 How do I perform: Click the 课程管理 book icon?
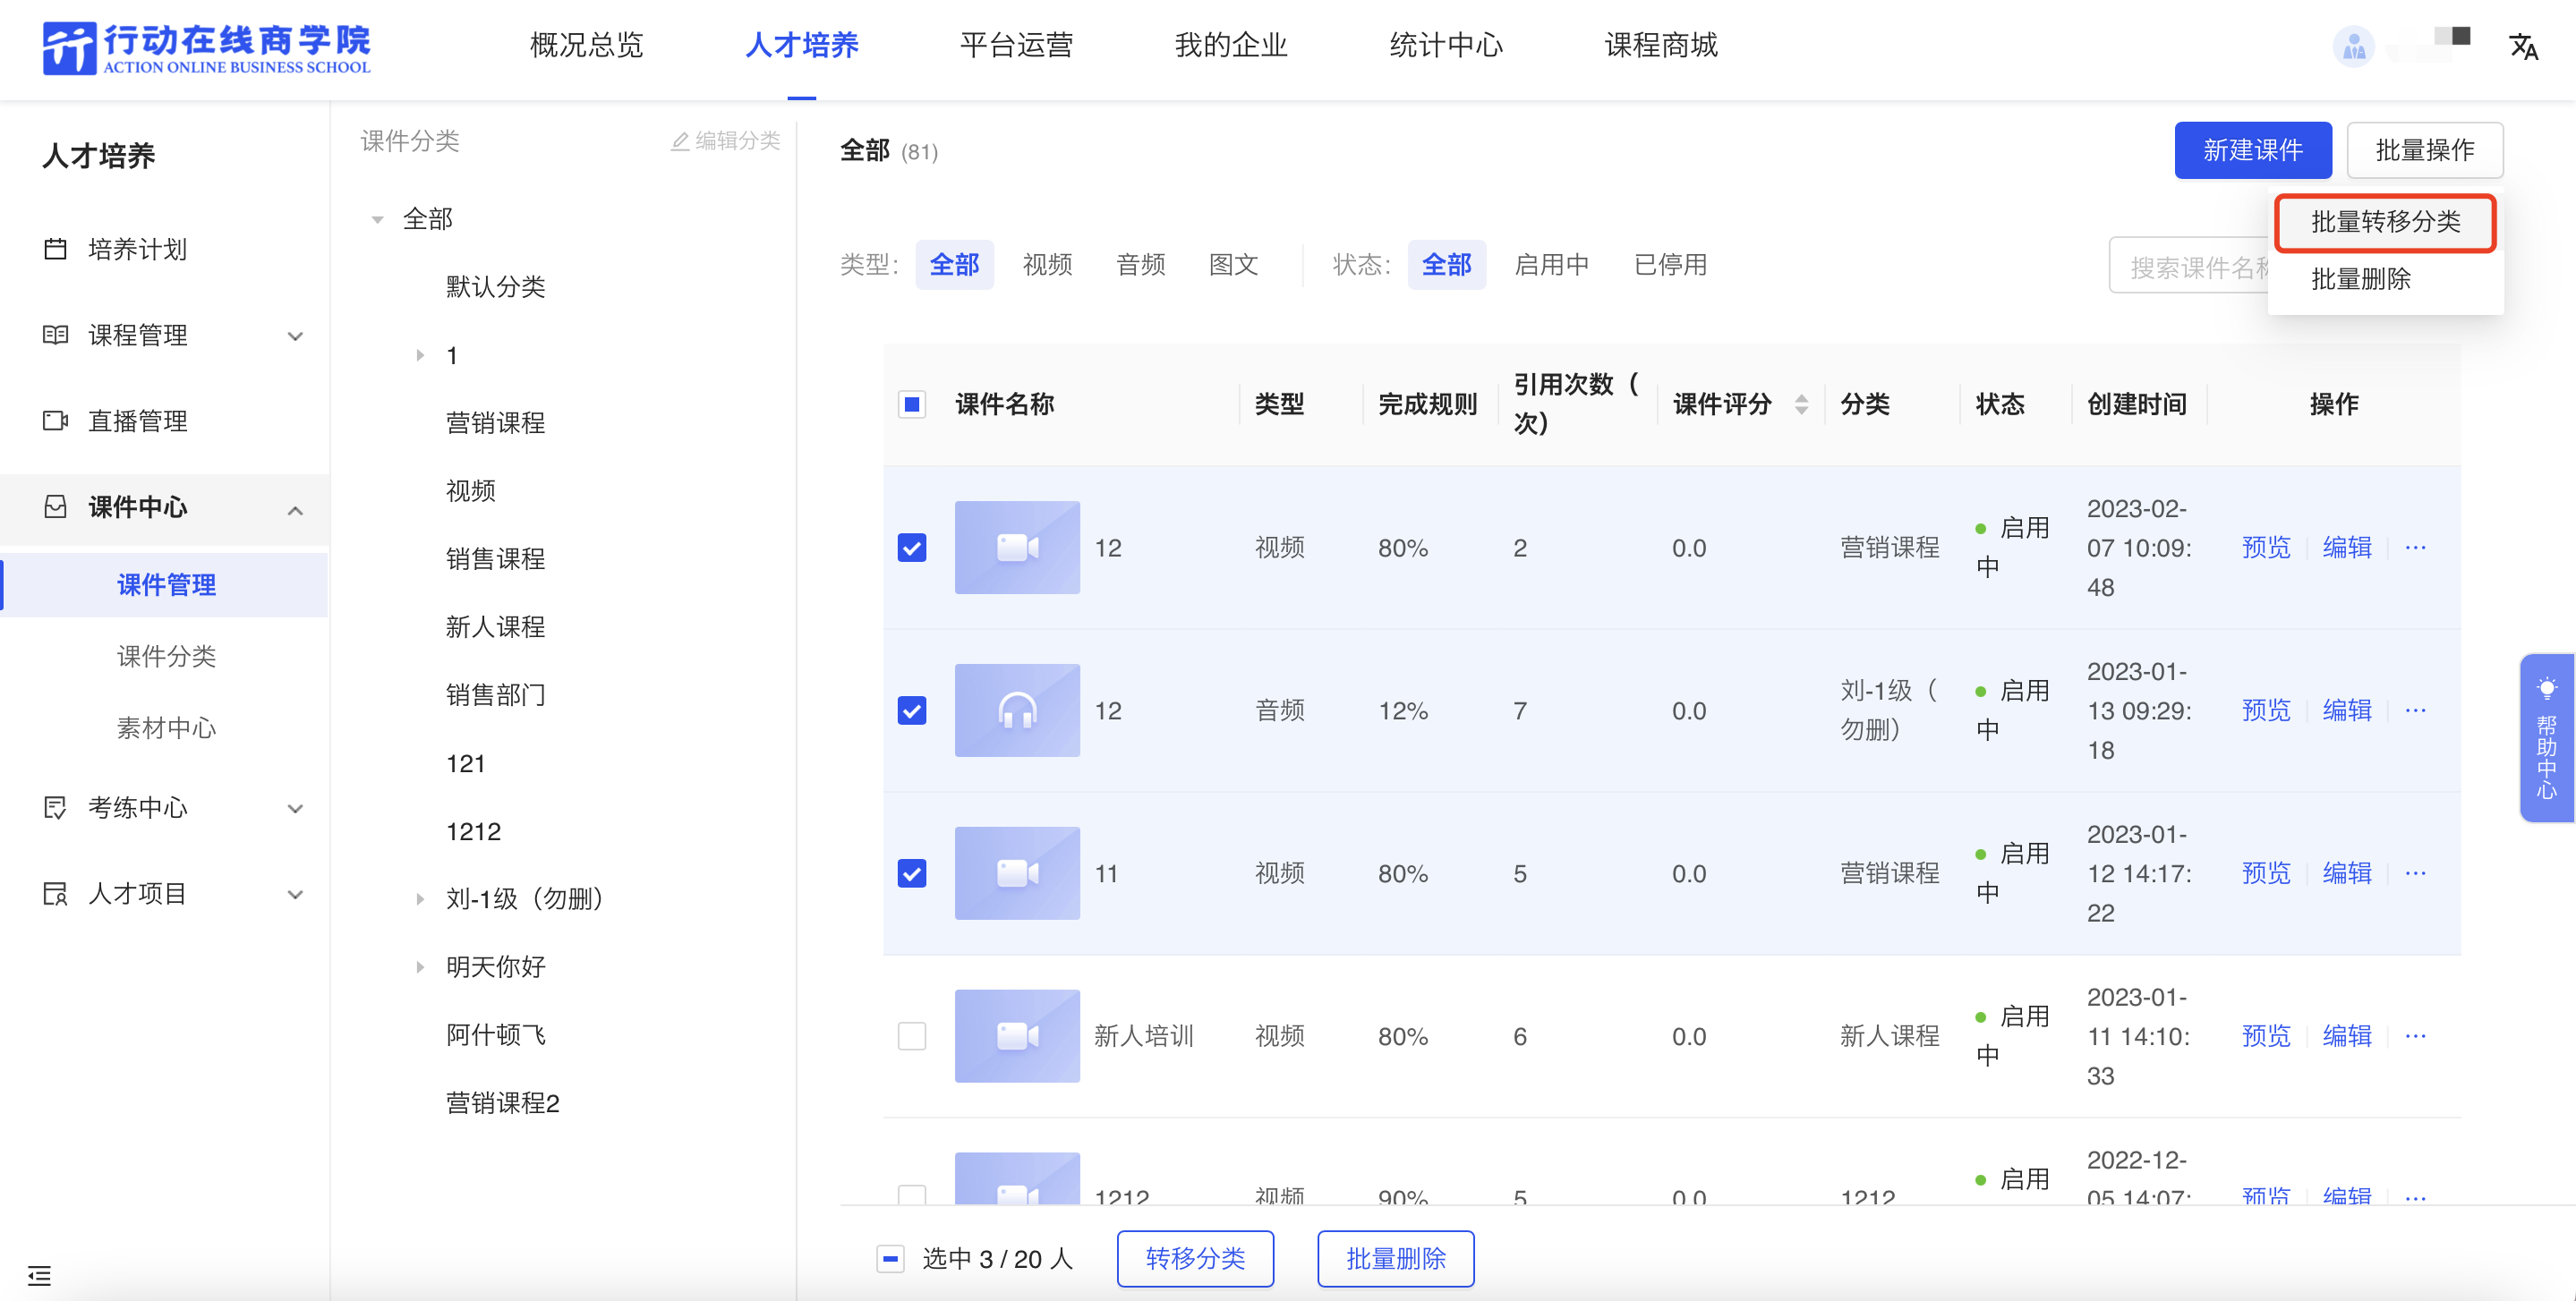[x=56, y=335]
